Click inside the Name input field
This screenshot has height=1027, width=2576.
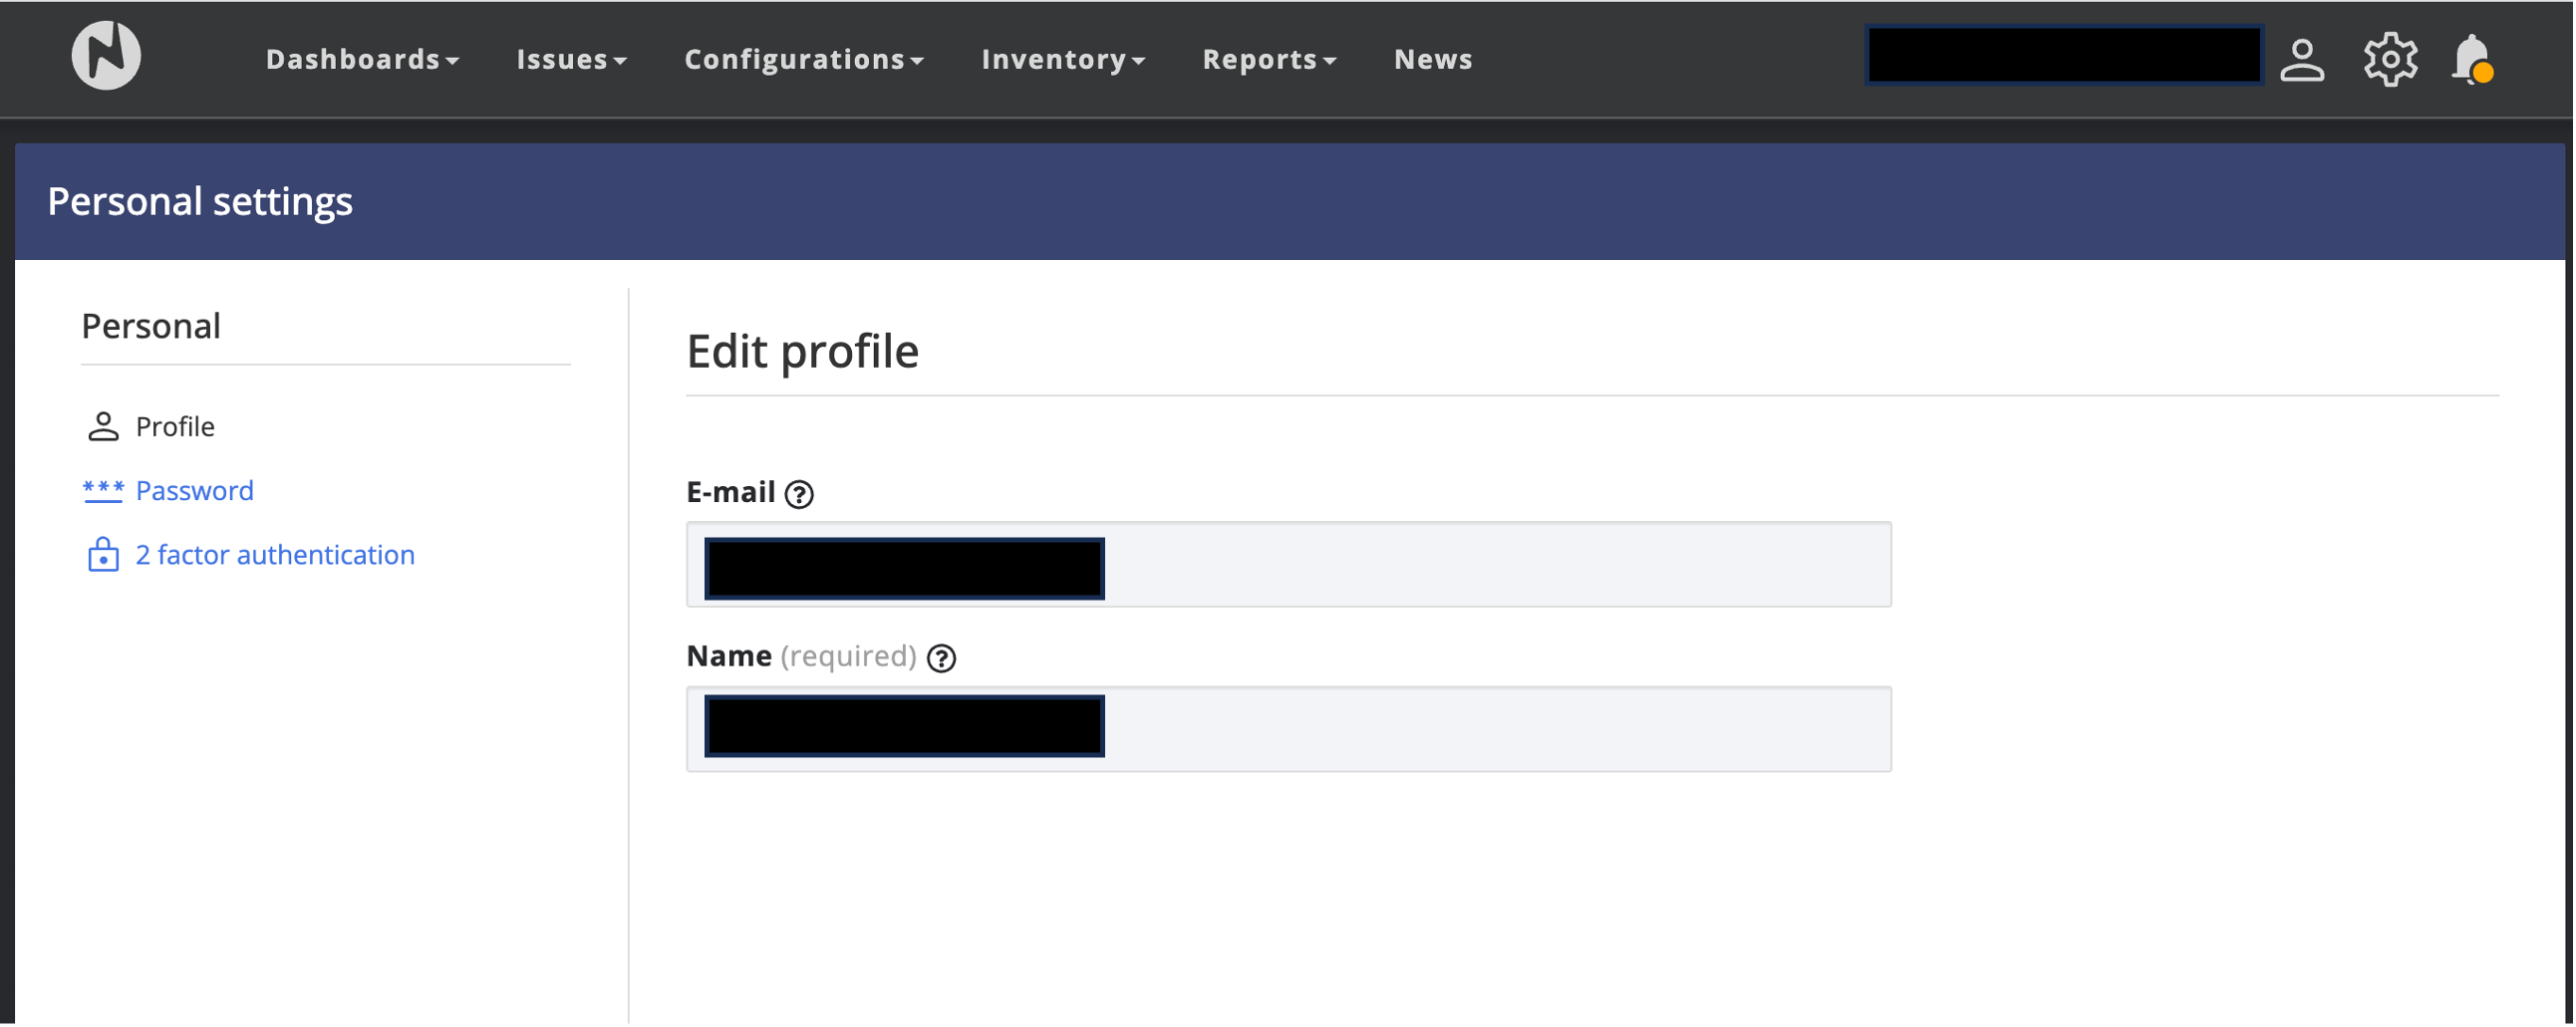pyautogui.click(x=1288, y=729)
